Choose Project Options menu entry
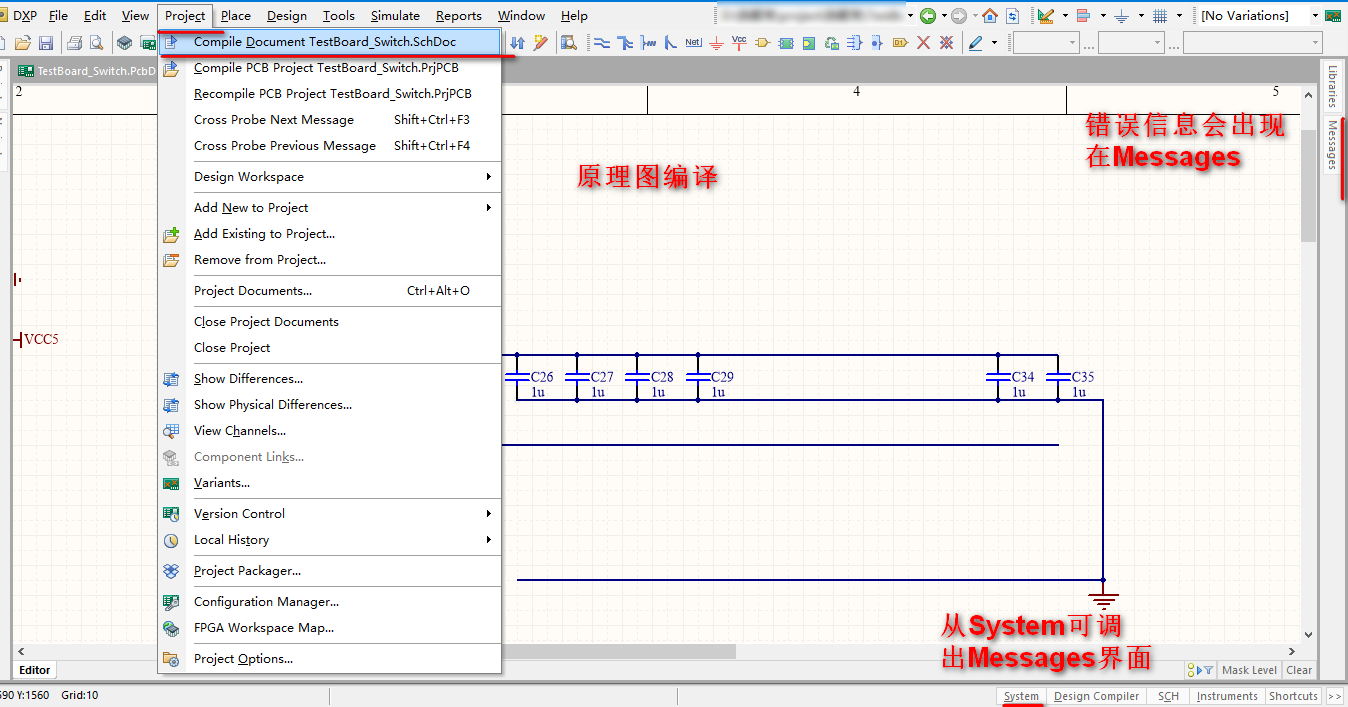Image resolution: width=1348 pixels, height=707 pixels. point(243,659)
